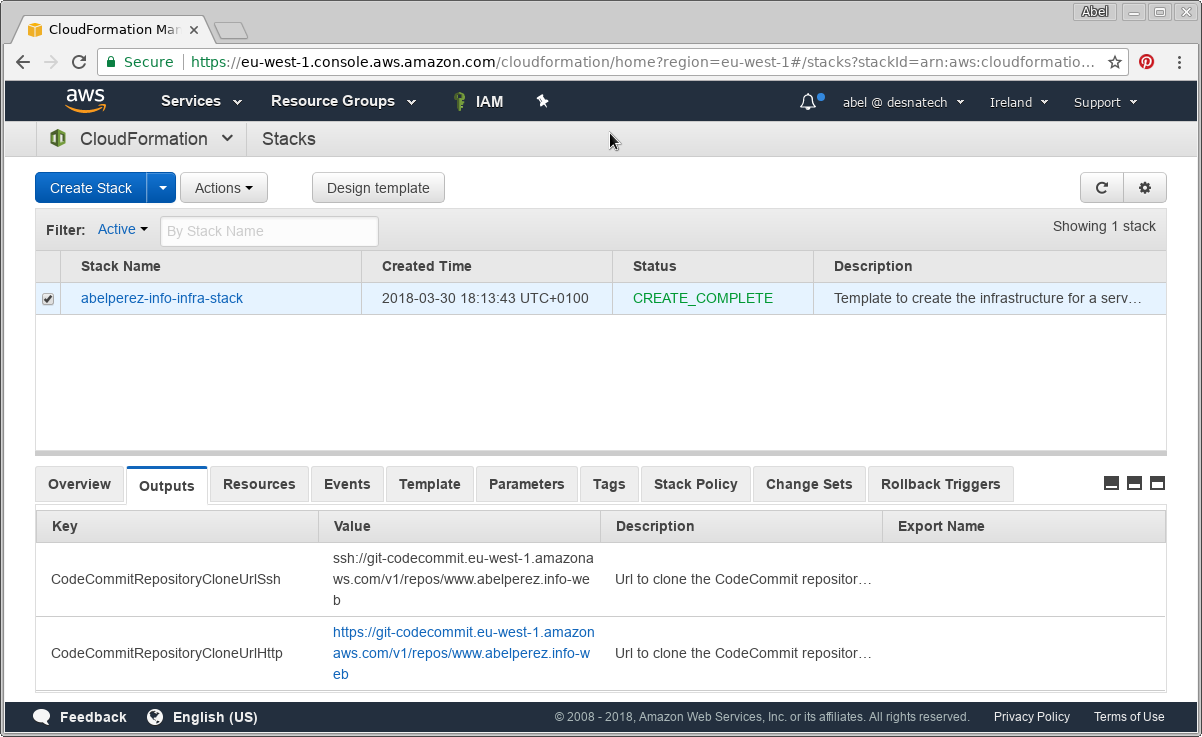Click the browser address bar URL
Screen dimensions: 1202x737
642,62
